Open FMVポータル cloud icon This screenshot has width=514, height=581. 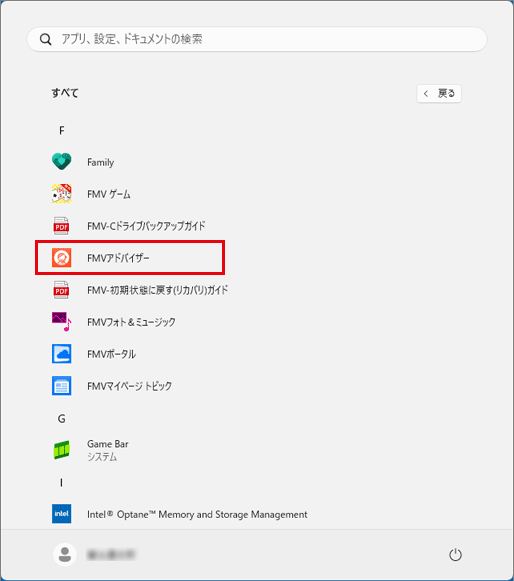(62, 354)
